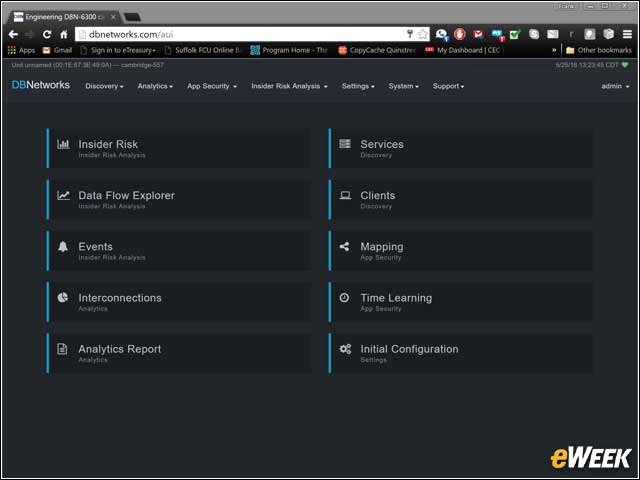Click the Events bell icon
640x480 pixels.
click(x=63, y=247)
